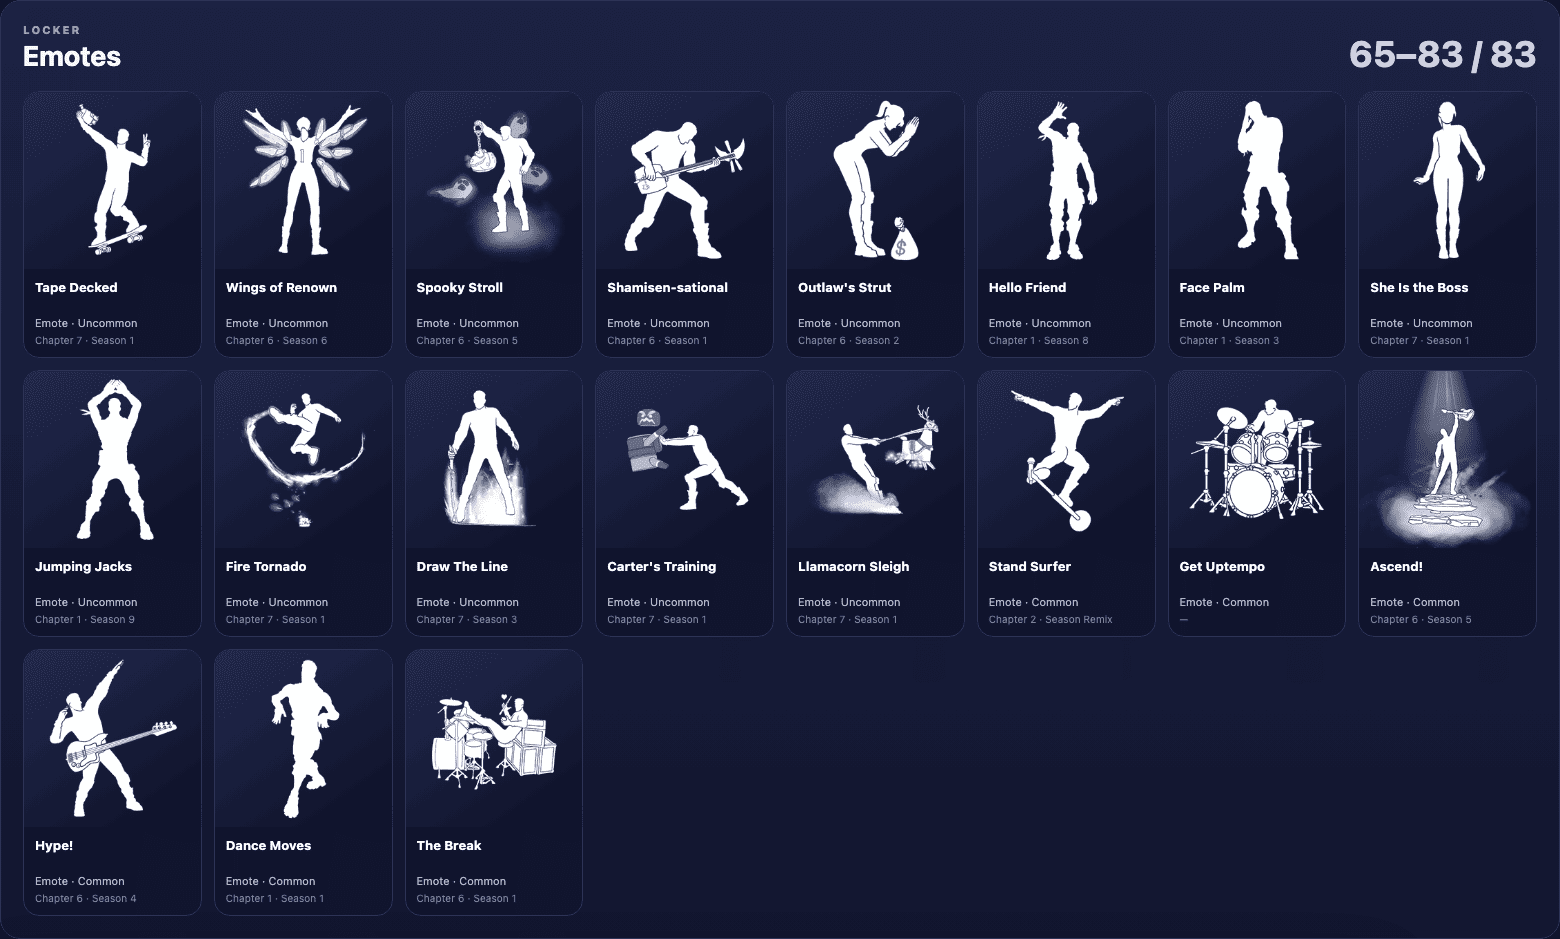Click the "Llamacorn Sleigh" title text
The height and width of the screenshot is (939, 1560).
pyautogui.click(x=854, y=567)
